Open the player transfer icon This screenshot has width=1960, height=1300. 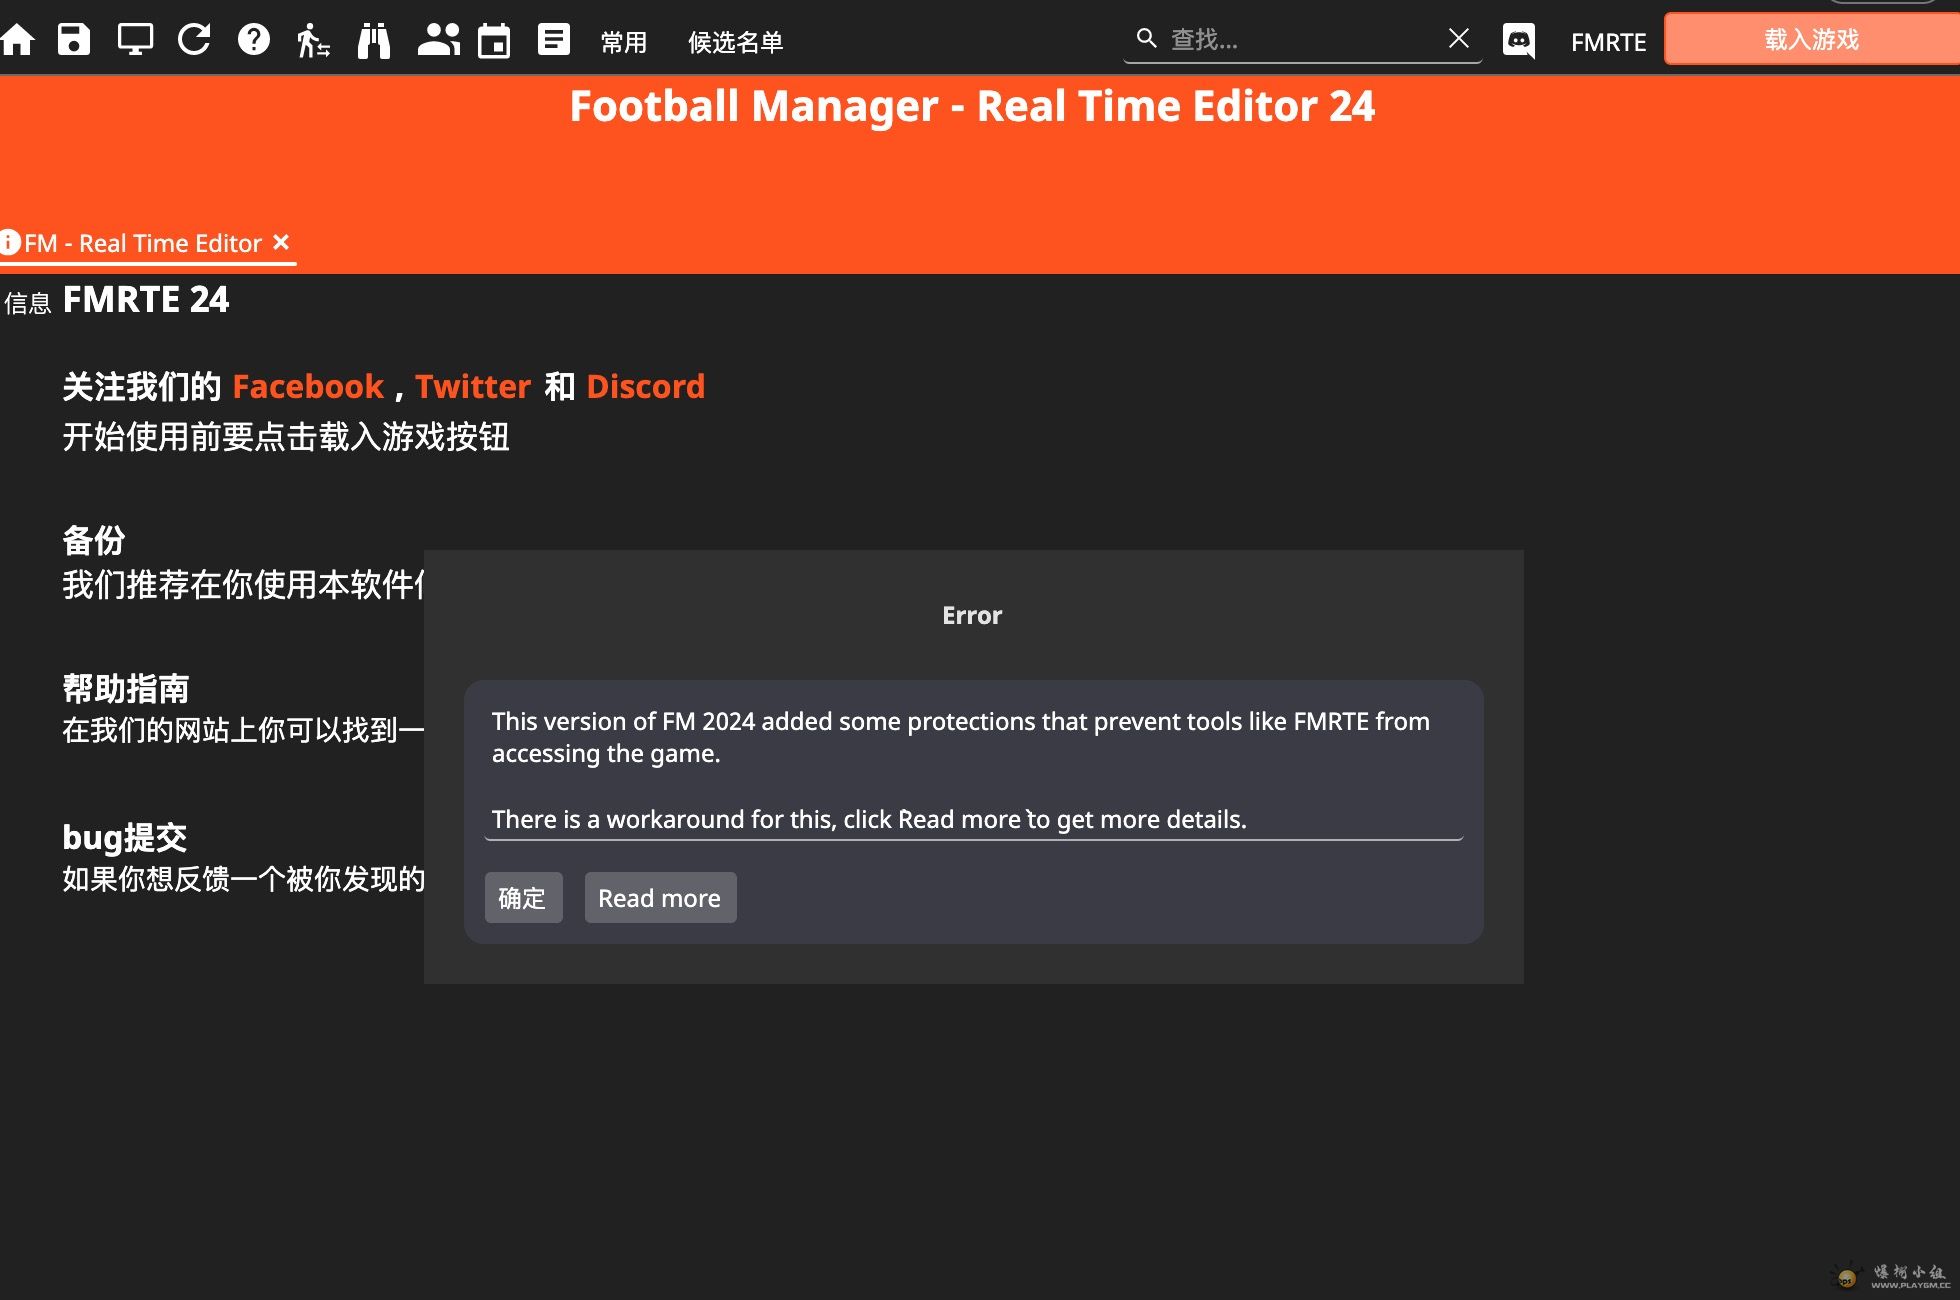point(313,40)
